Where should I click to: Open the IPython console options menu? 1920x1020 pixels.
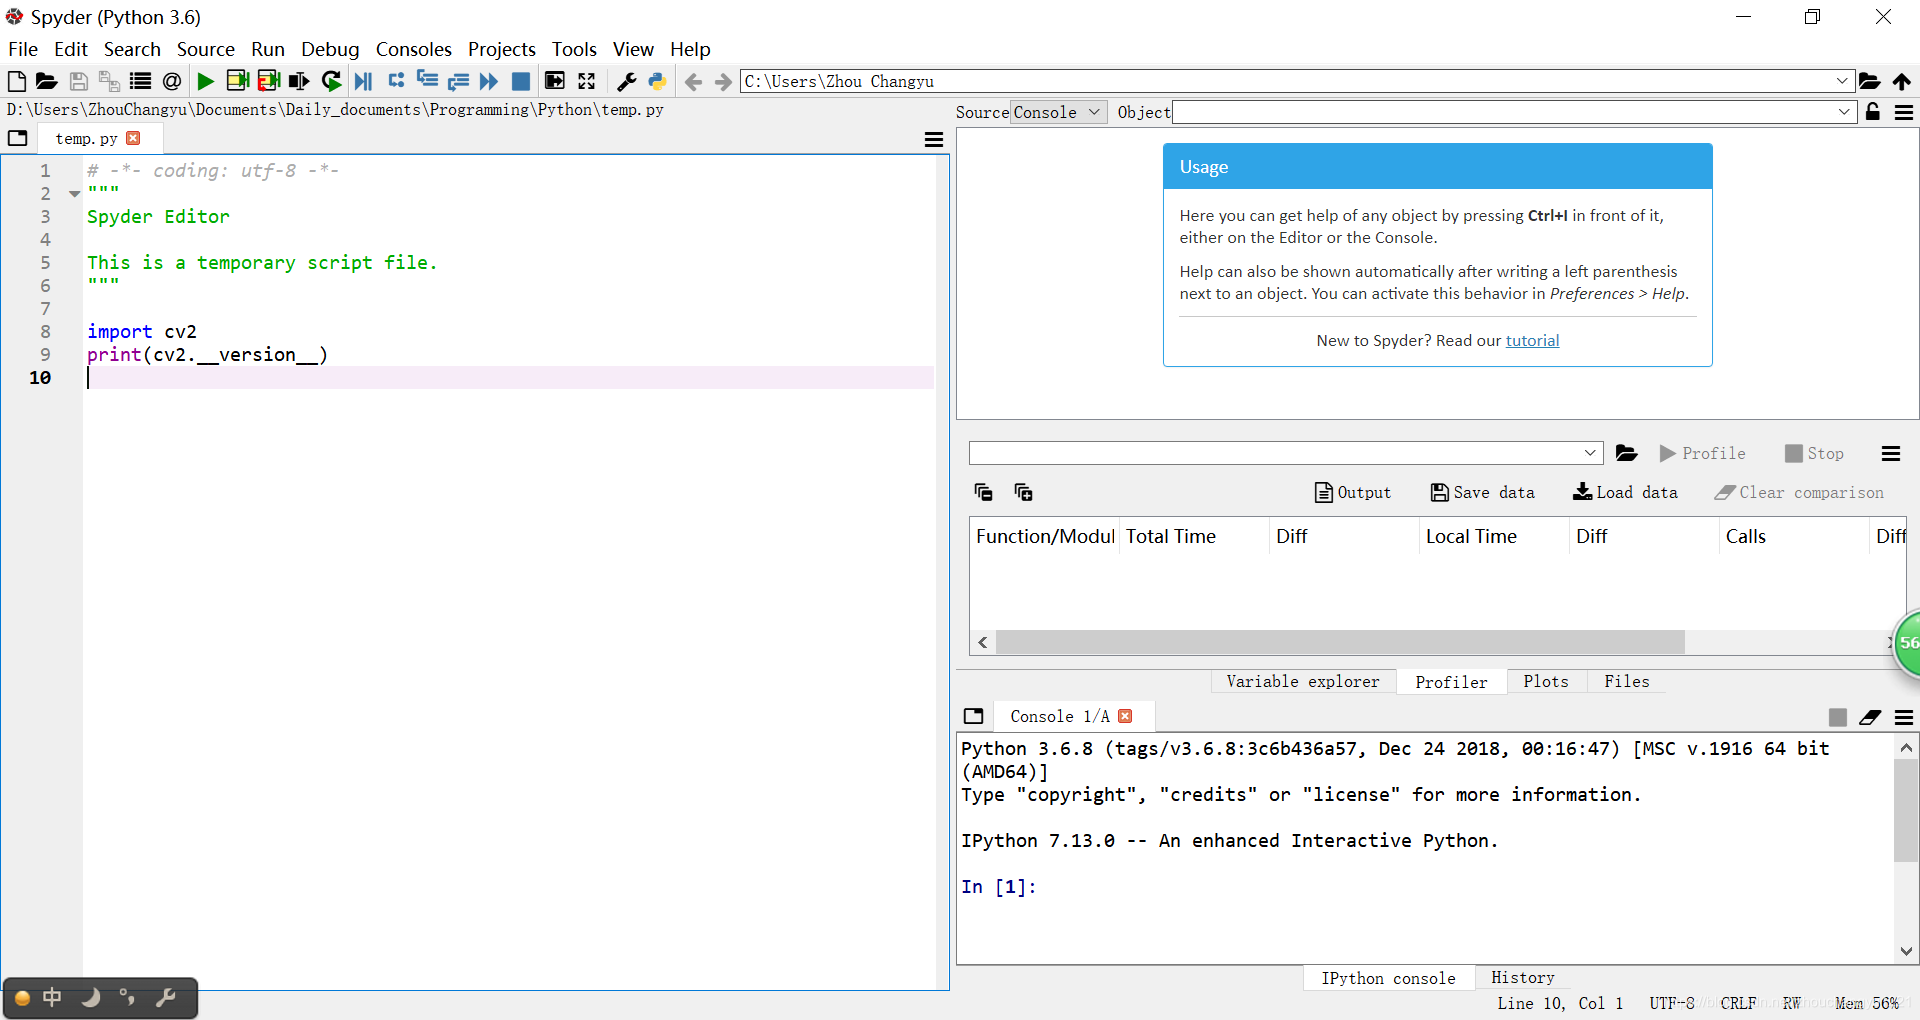[1904, 717]
